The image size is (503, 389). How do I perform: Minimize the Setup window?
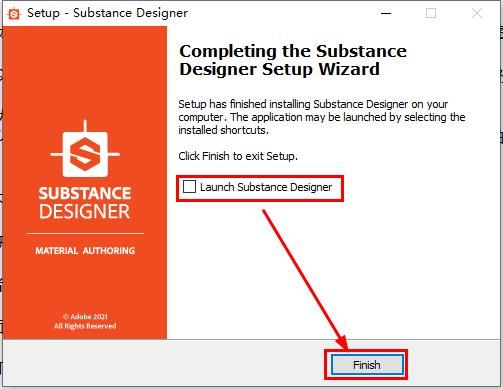386,13
